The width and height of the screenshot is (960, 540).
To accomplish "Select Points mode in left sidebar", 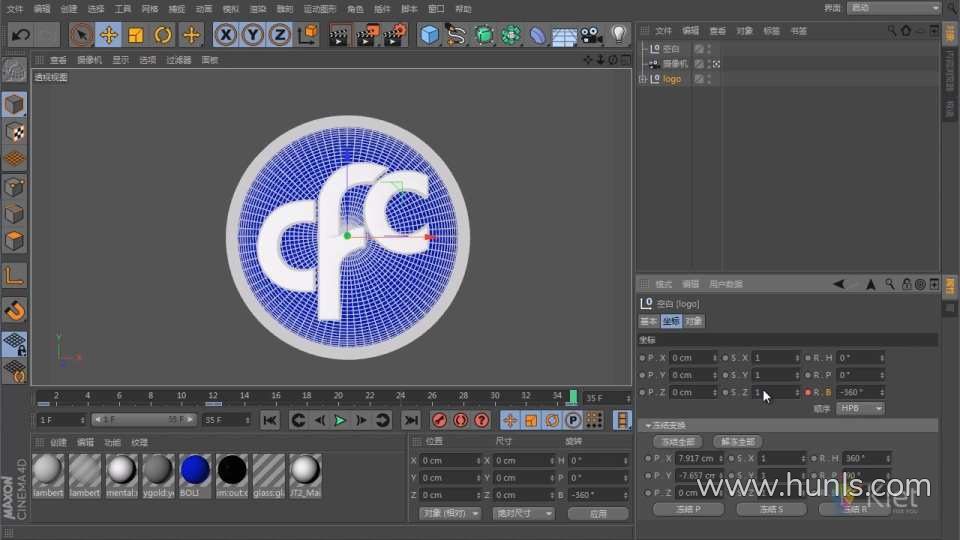I will tap(14, 187).
